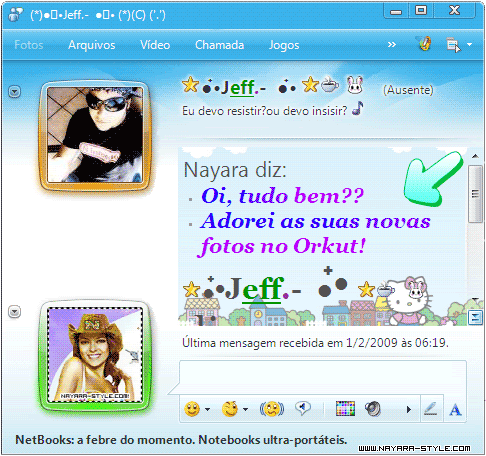Image resolution: width=486 pixels, height=456 pixels.
Task: Click the color scheme paintbrush icon
Action: tap(424, 44)
